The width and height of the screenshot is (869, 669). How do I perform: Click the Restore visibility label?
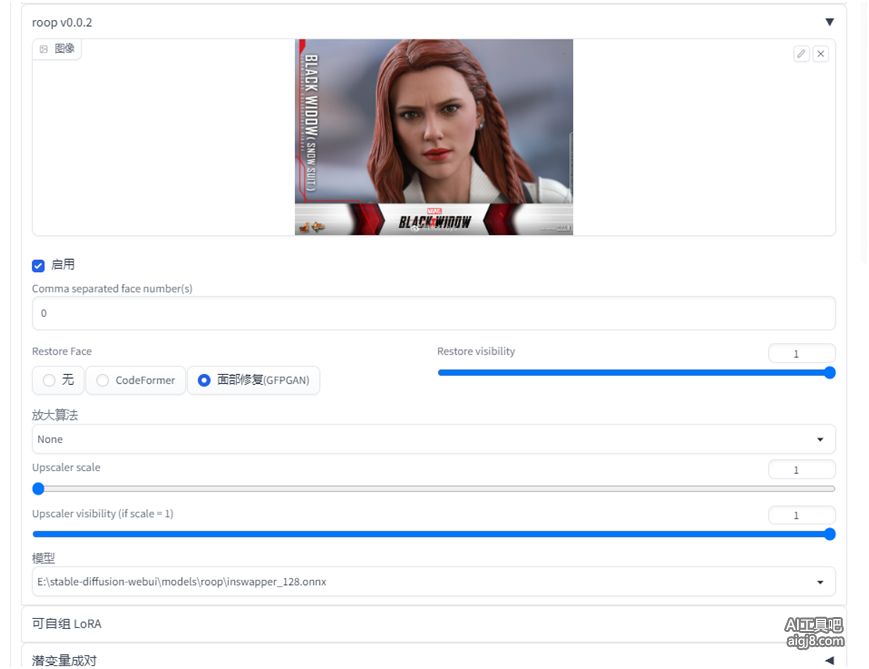pos(476,351)
